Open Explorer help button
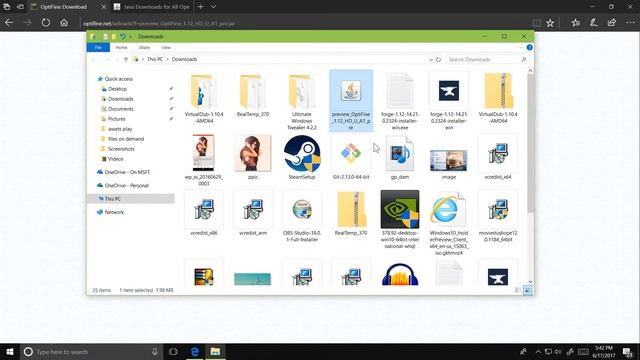Viewport: 640px width, 360px height. click(x=529, y=47)
